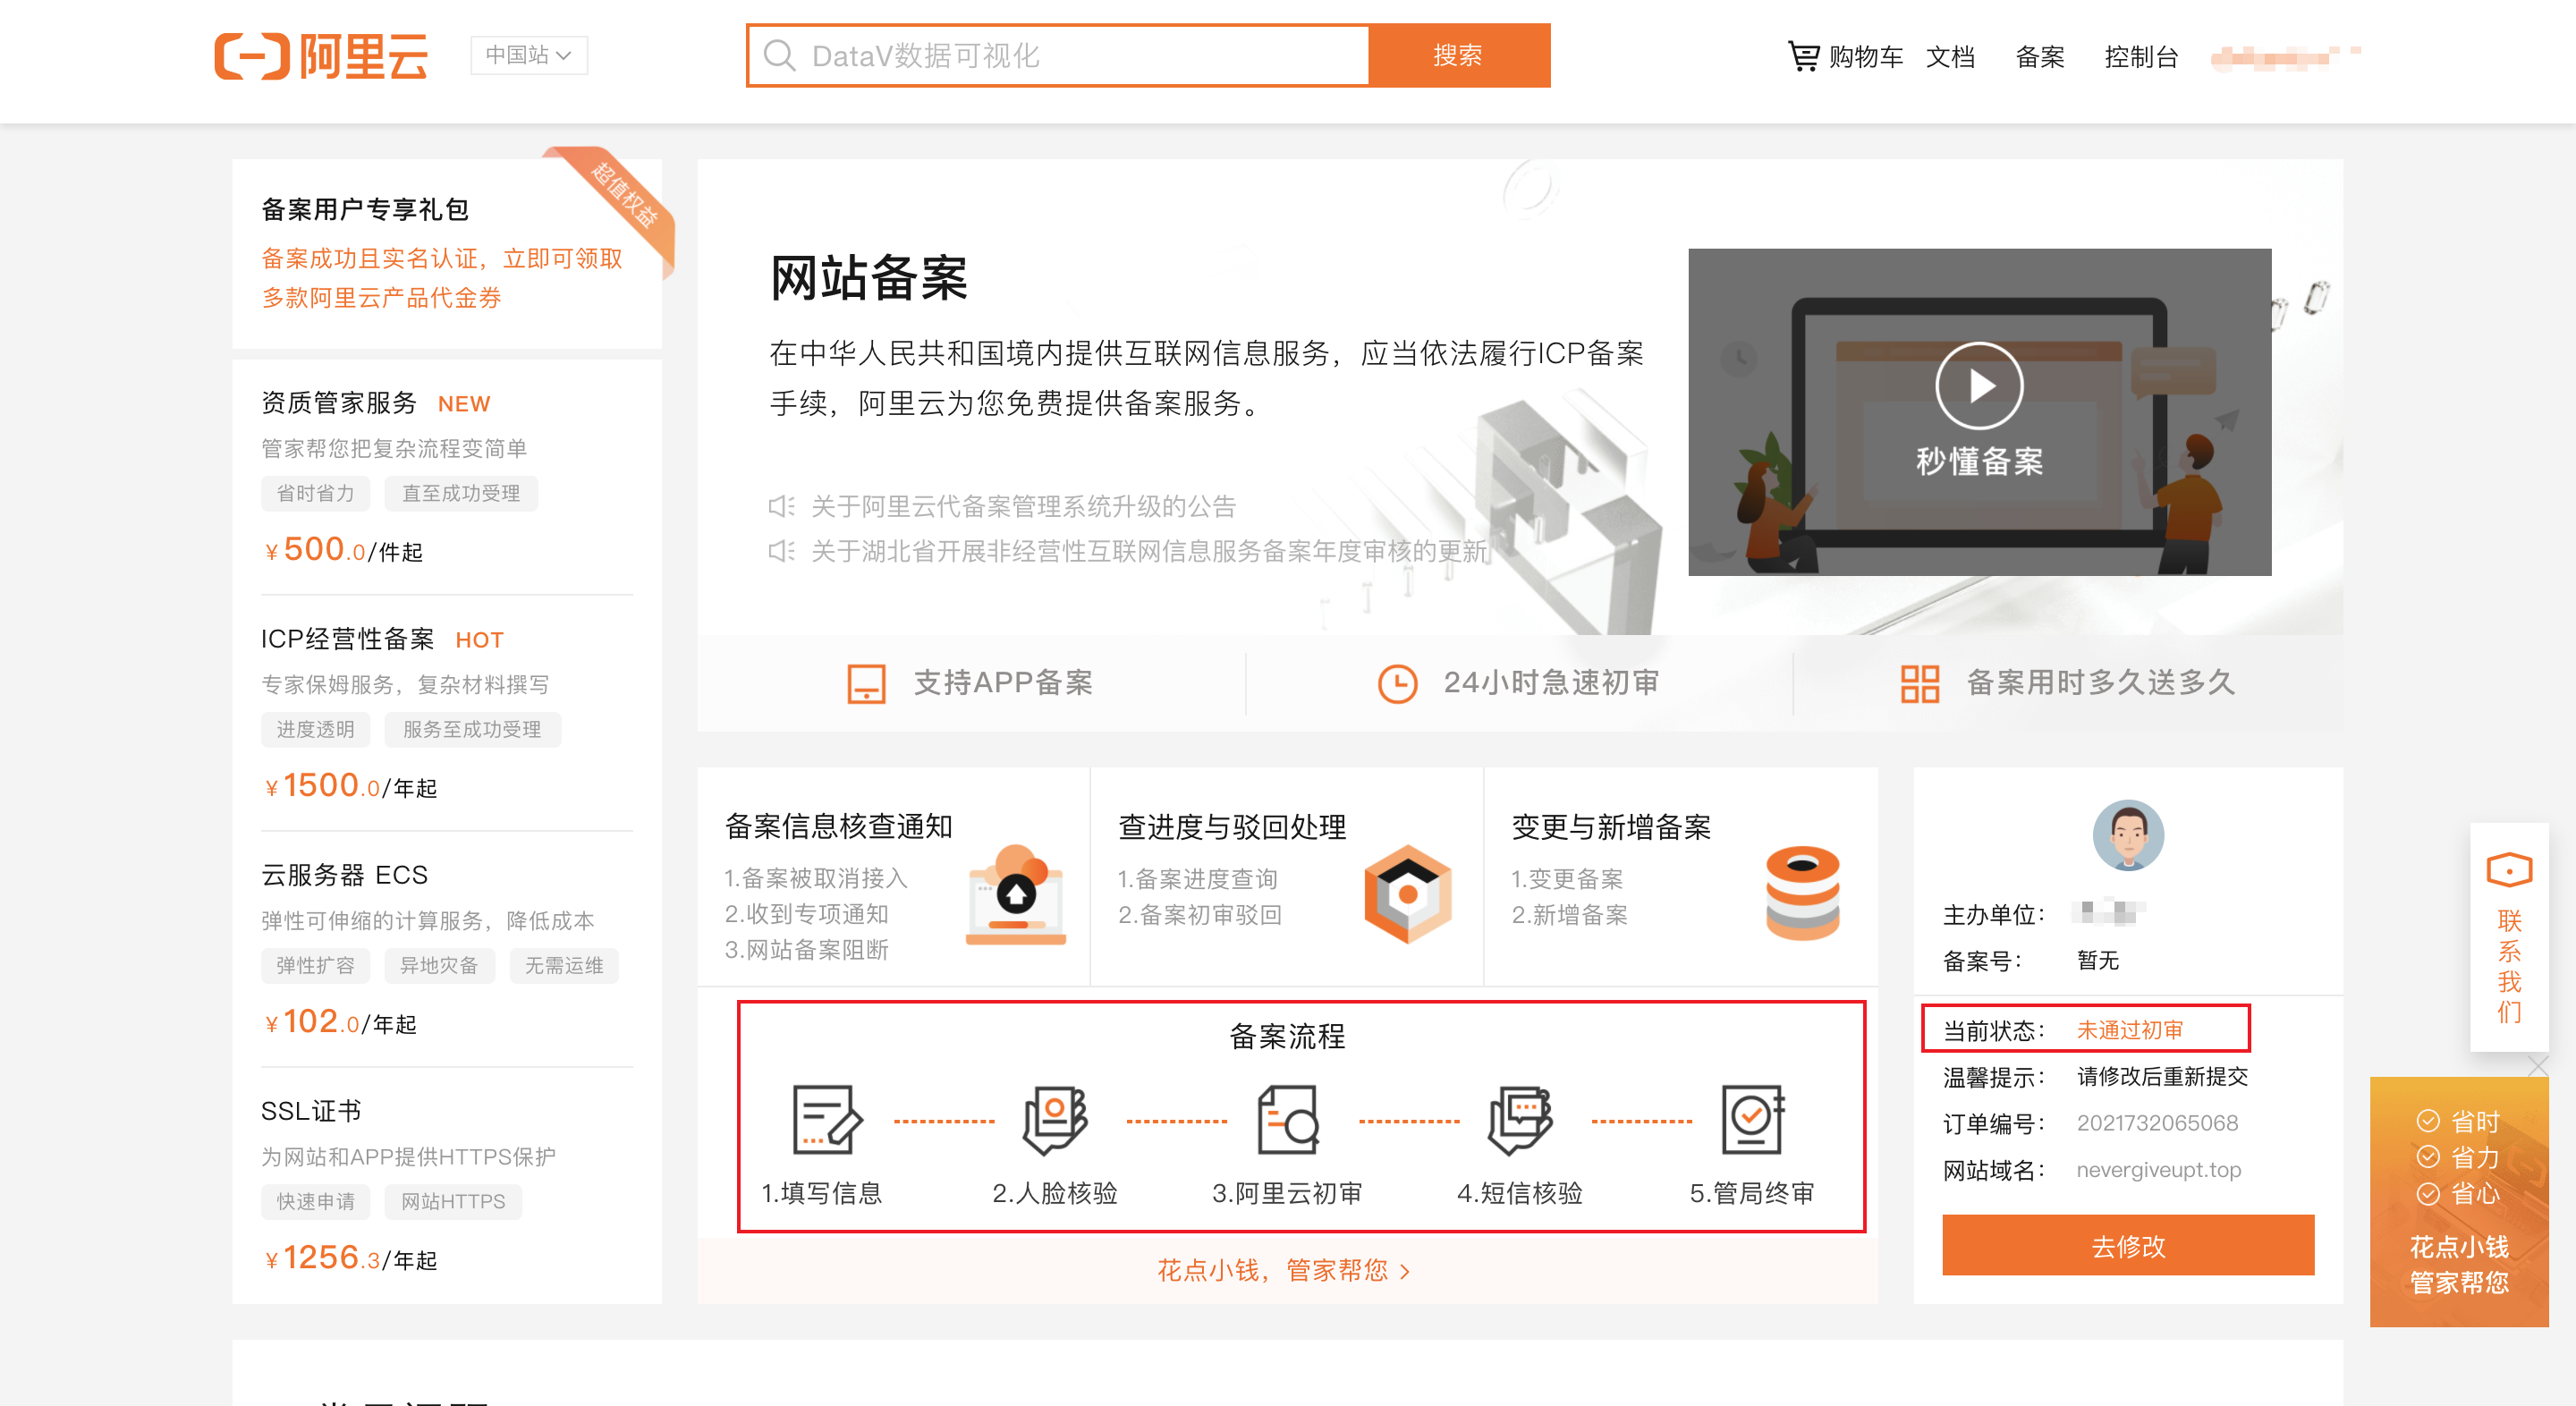2576x1406 pixels.
Task: Click domain nevergiveupt.top
Action: pyautogui.click(x=2158, y=1169)
